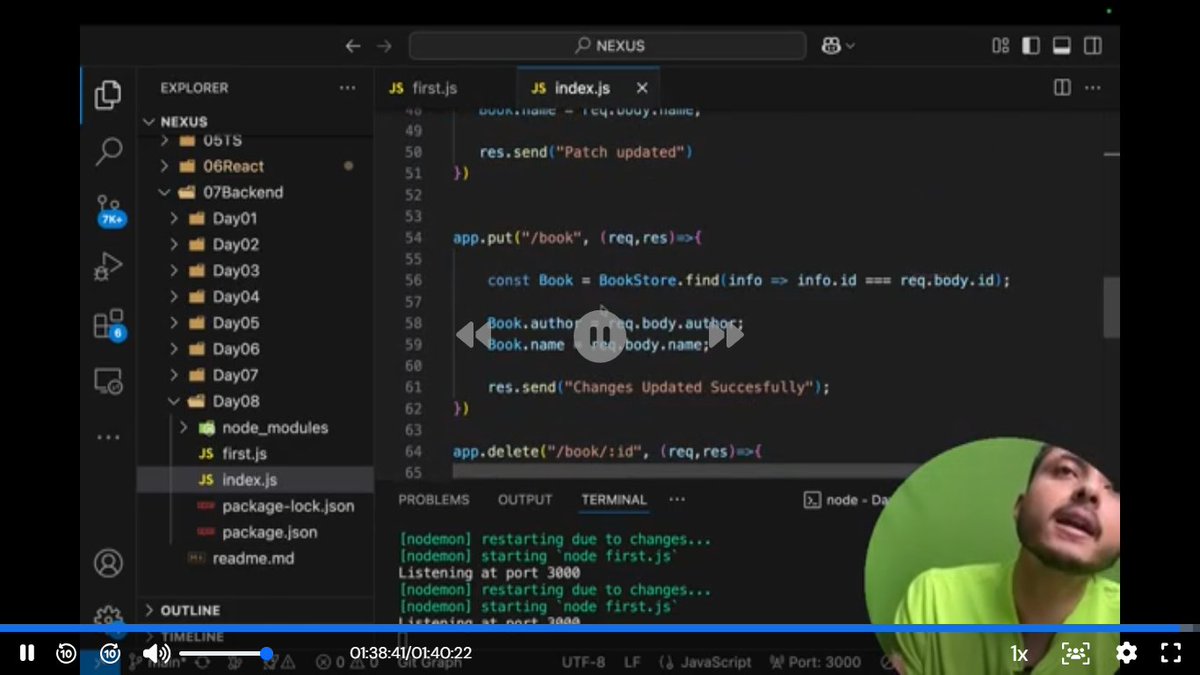The height and width of the screenshot is (675, 1200).
Task: Toggle the secondary side bar visibility
Action: click(x=1093, y=45)
